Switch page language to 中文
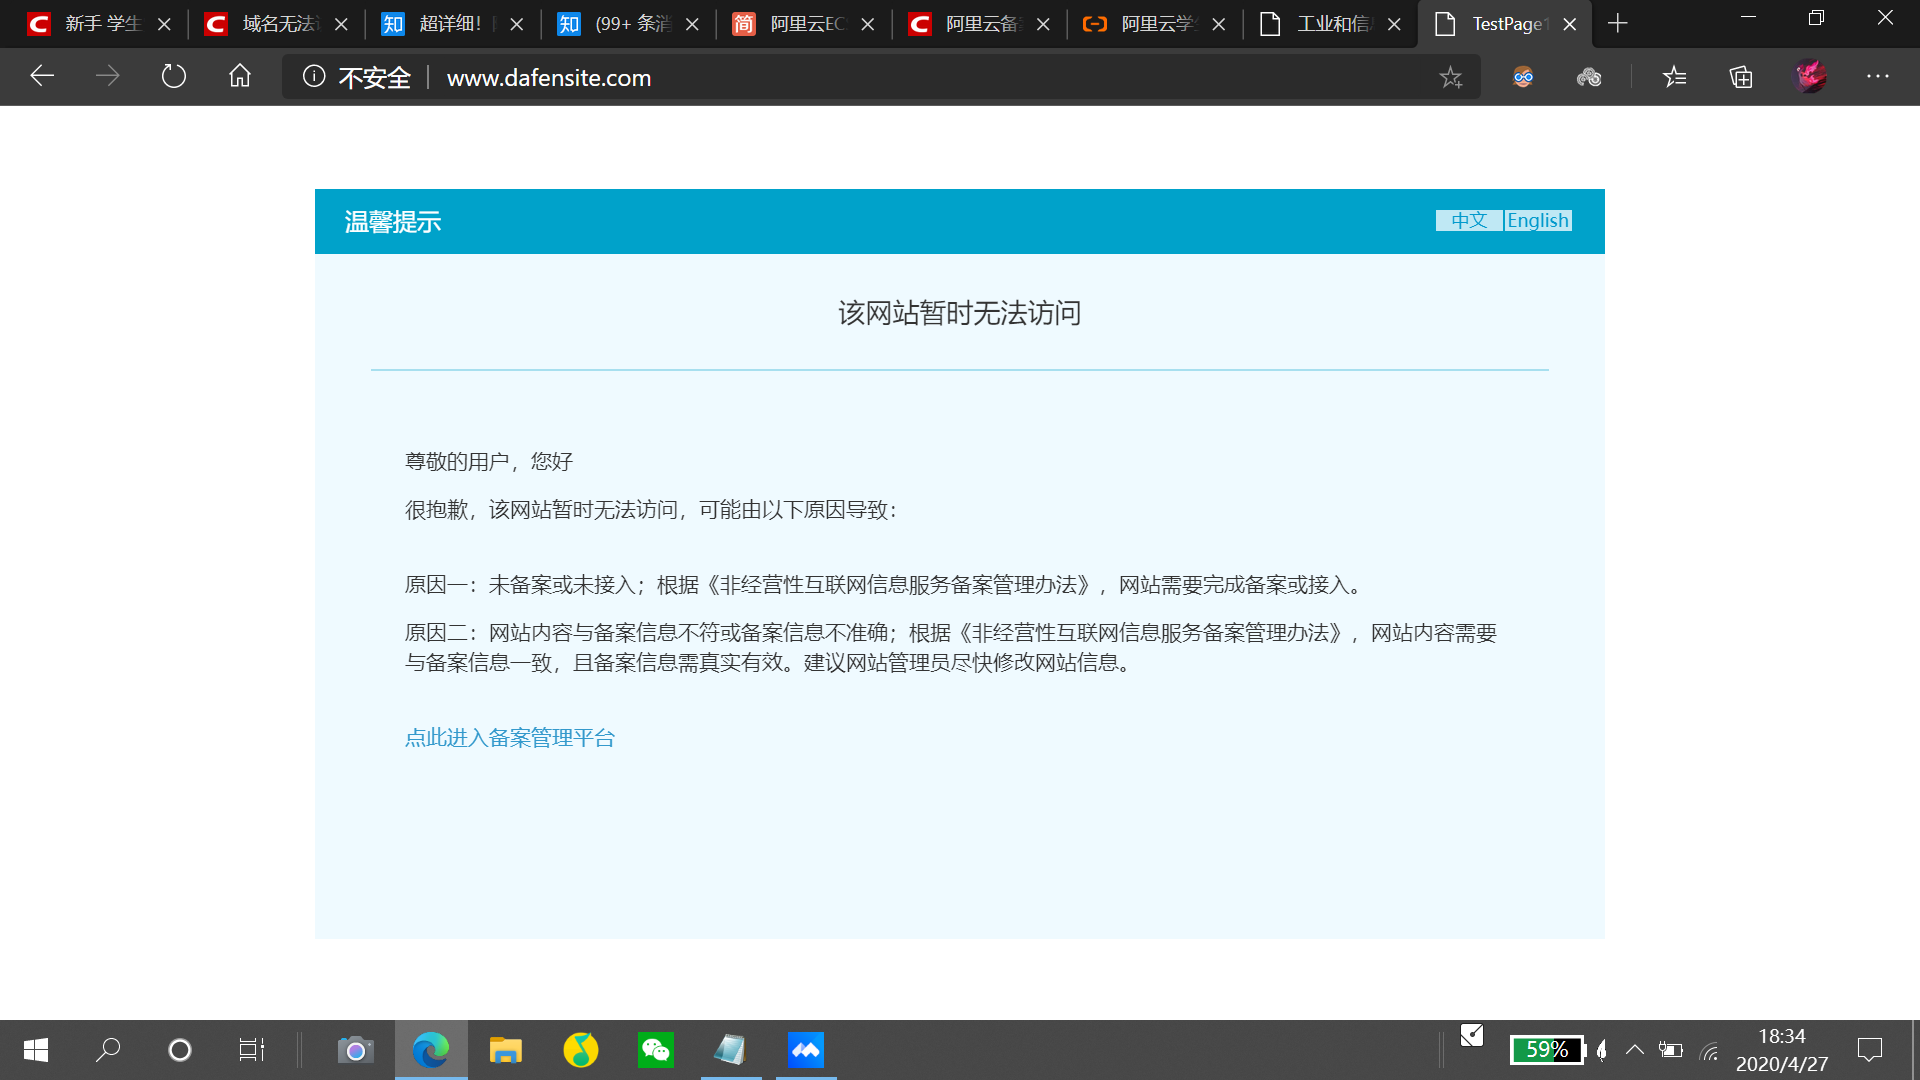 click(x=1469, y=220)
